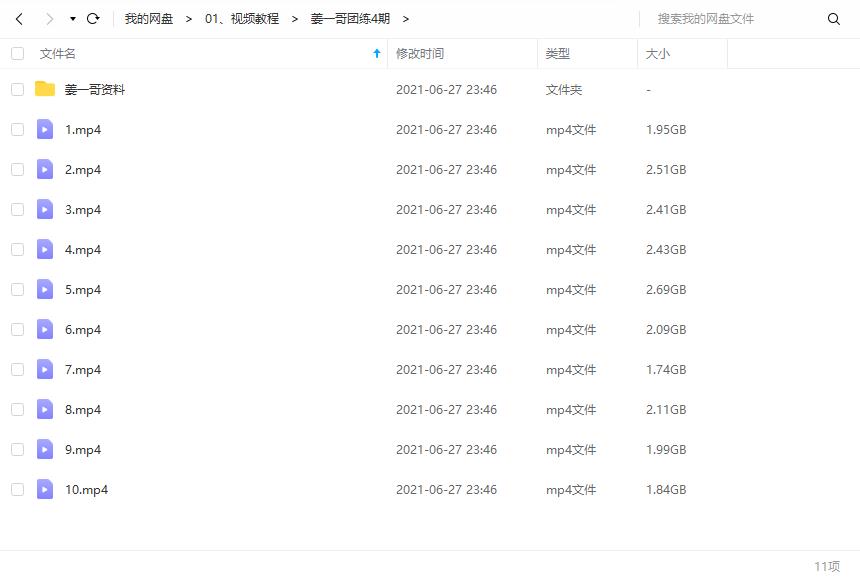Click the 姜一哥资料 yellow folder icon

coord(45,89)
